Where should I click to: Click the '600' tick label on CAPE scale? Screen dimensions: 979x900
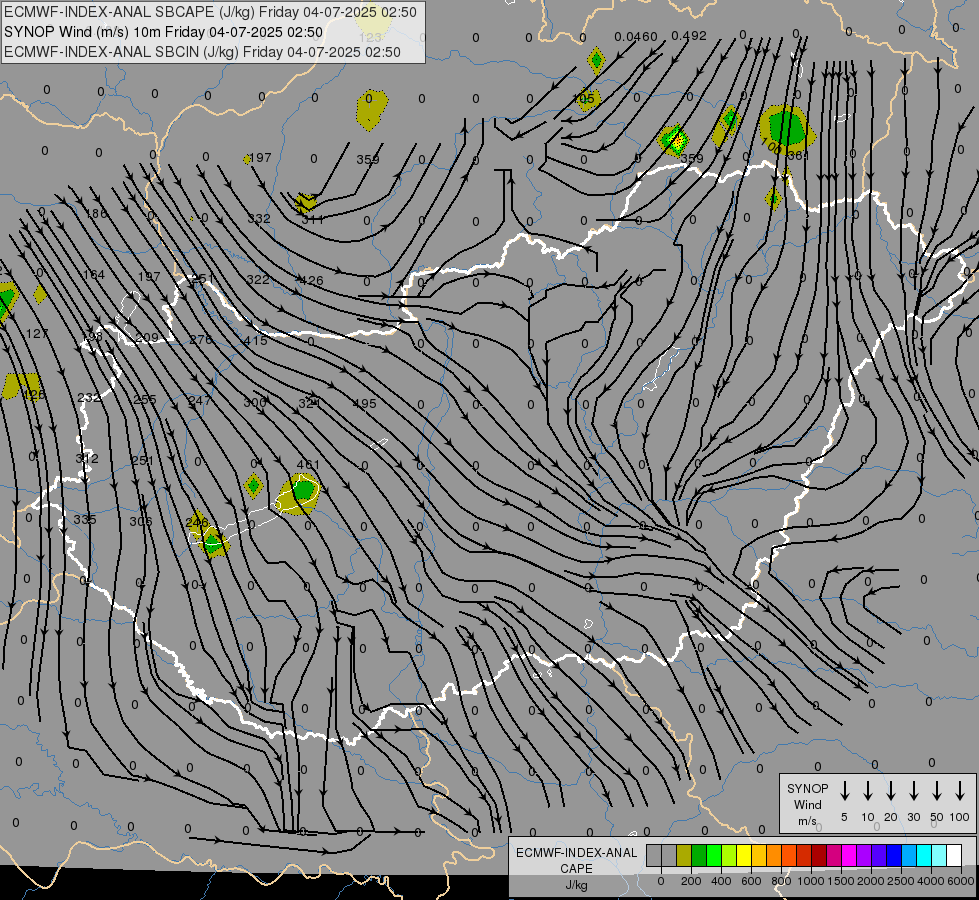click(x=751, y=881)
